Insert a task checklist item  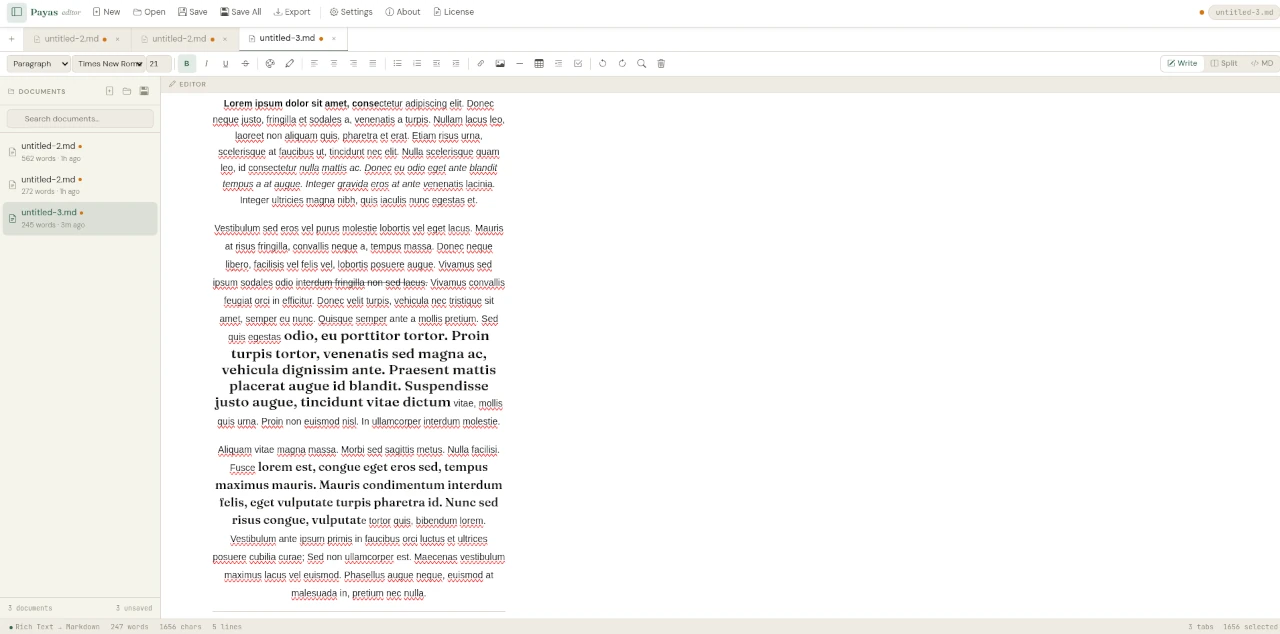[x=577, y=63]
